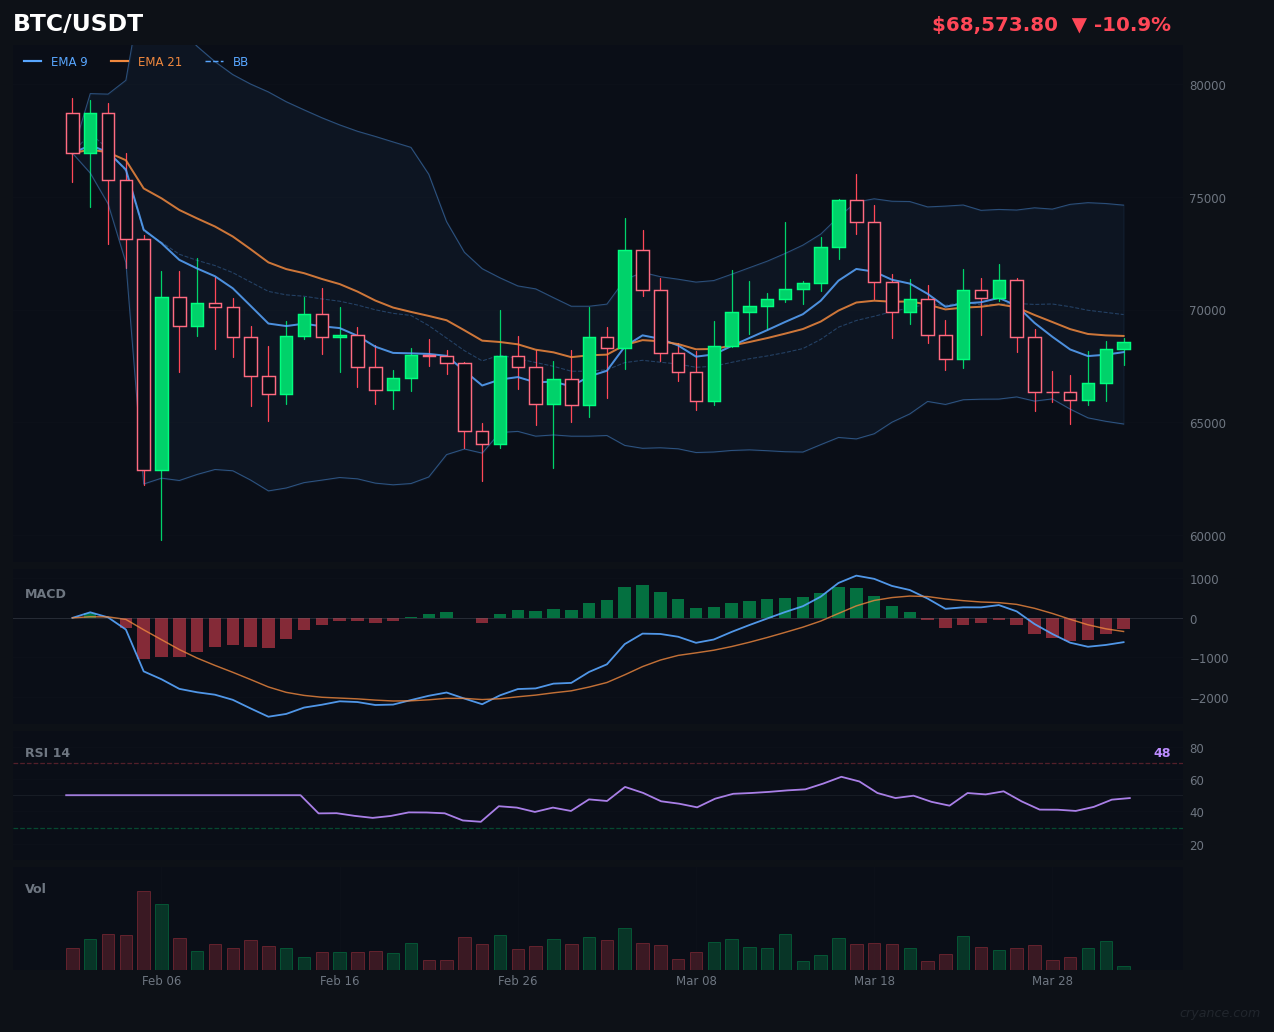
Task: Click the 70000 price axis label
Action: point(1207,311)
